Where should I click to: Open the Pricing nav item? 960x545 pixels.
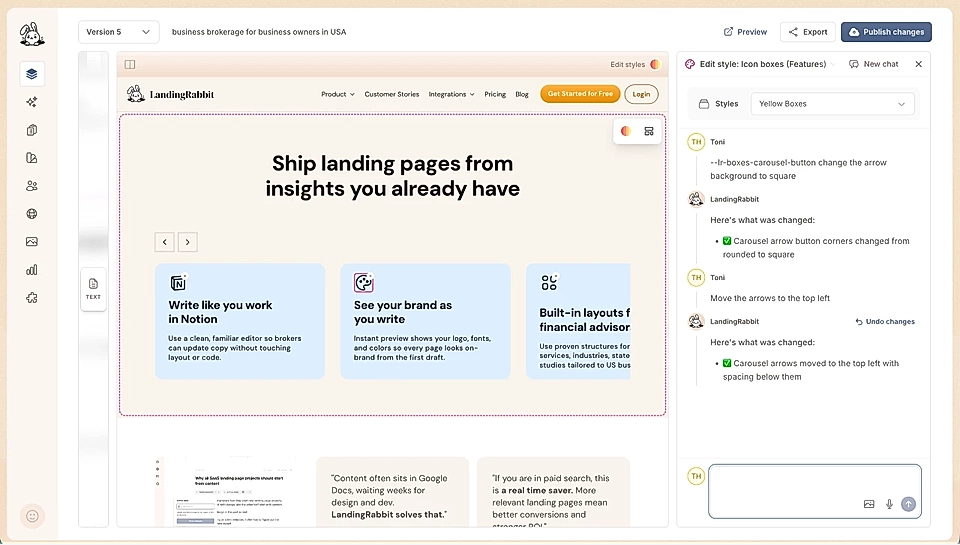coord(495,94)
